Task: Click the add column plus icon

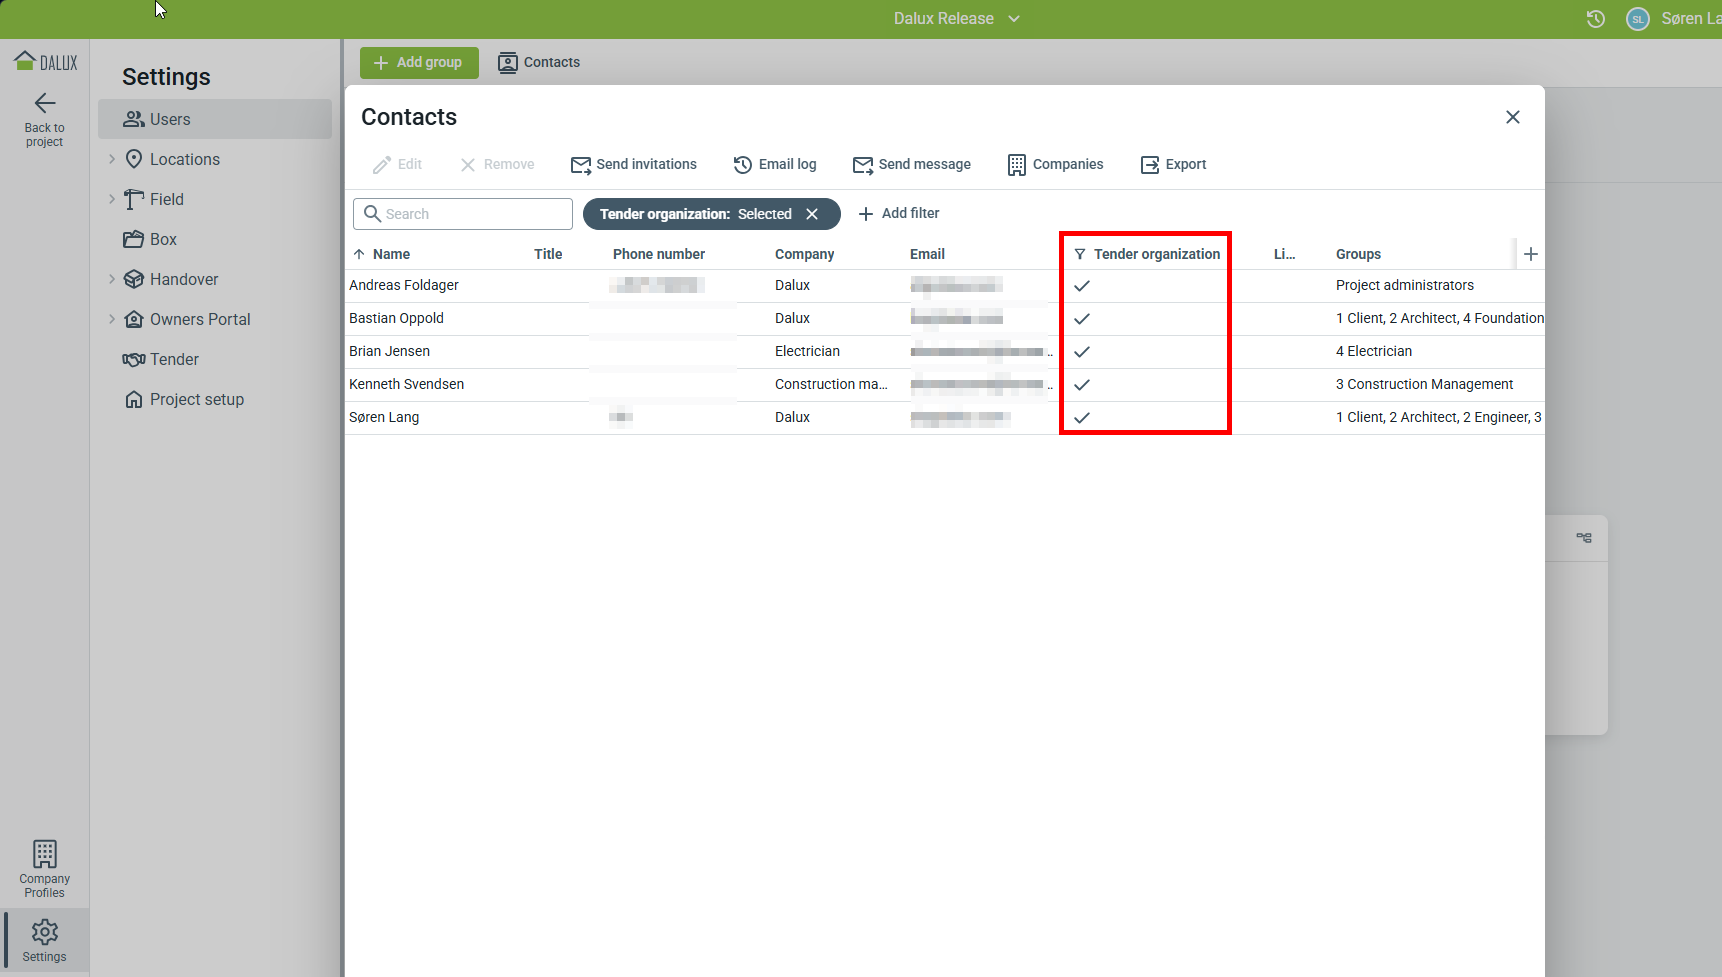Action: [x=1530, y=254]
